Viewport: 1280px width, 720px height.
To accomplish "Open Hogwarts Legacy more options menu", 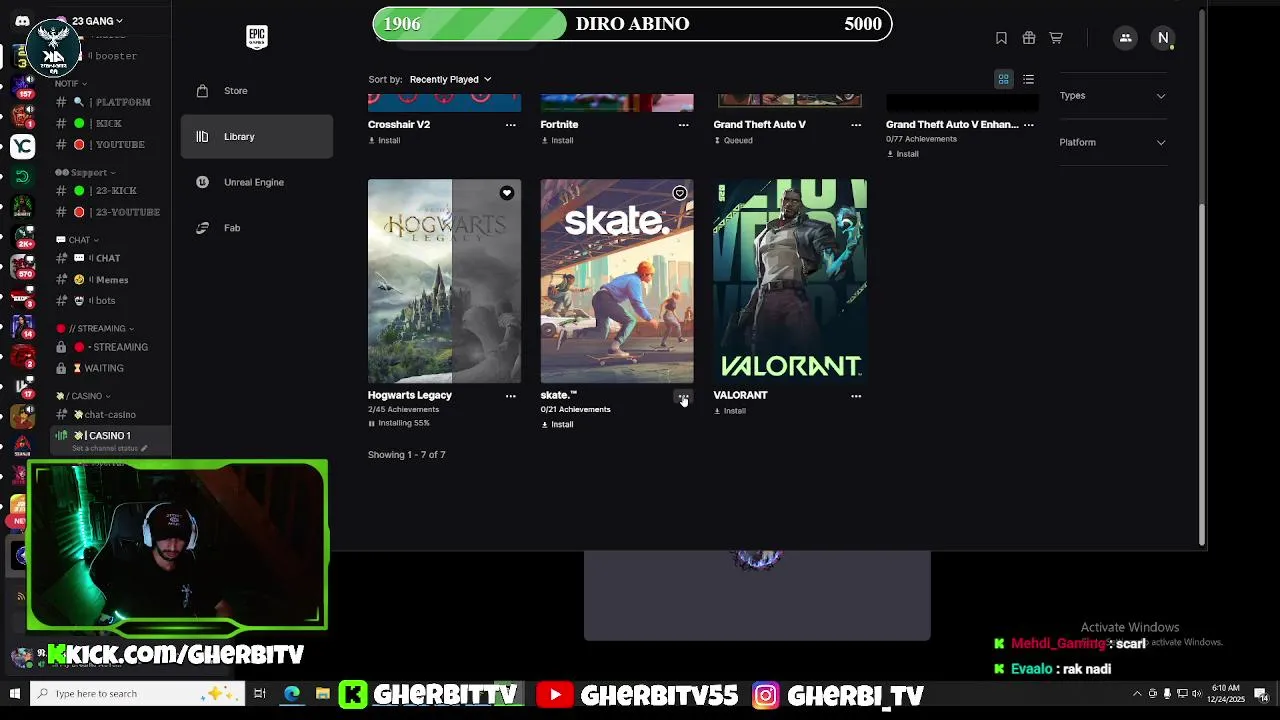I will (x=510, y=396).
